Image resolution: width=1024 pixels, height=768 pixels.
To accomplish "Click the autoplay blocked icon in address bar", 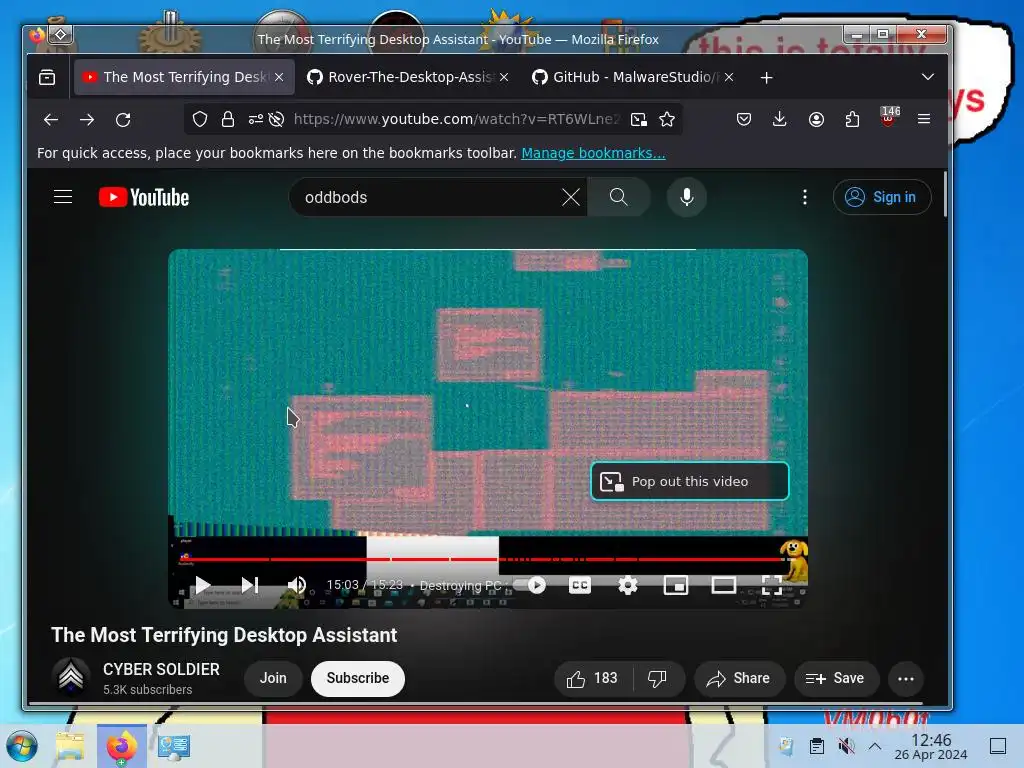I will point(276,119).
